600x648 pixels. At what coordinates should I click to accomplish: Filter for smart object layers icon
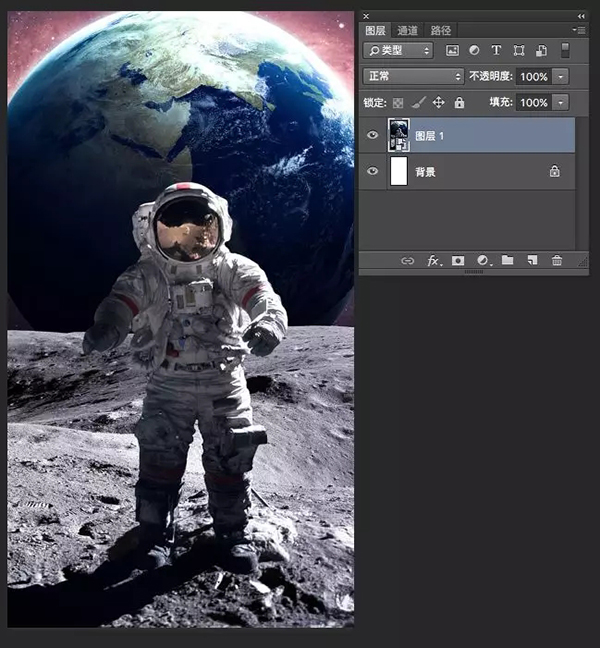click(541, 50)
